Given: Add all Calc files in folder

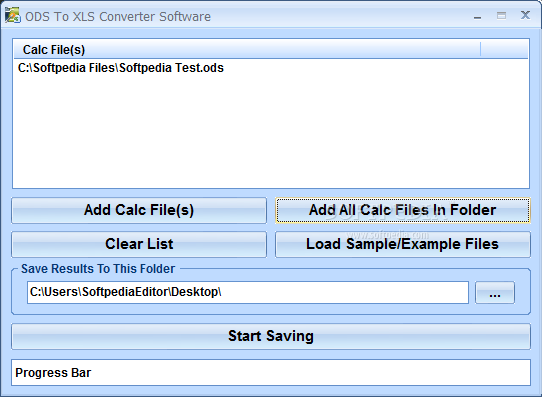Looking at the screenshot, I should pyautogui.click(x=403, y=210).
